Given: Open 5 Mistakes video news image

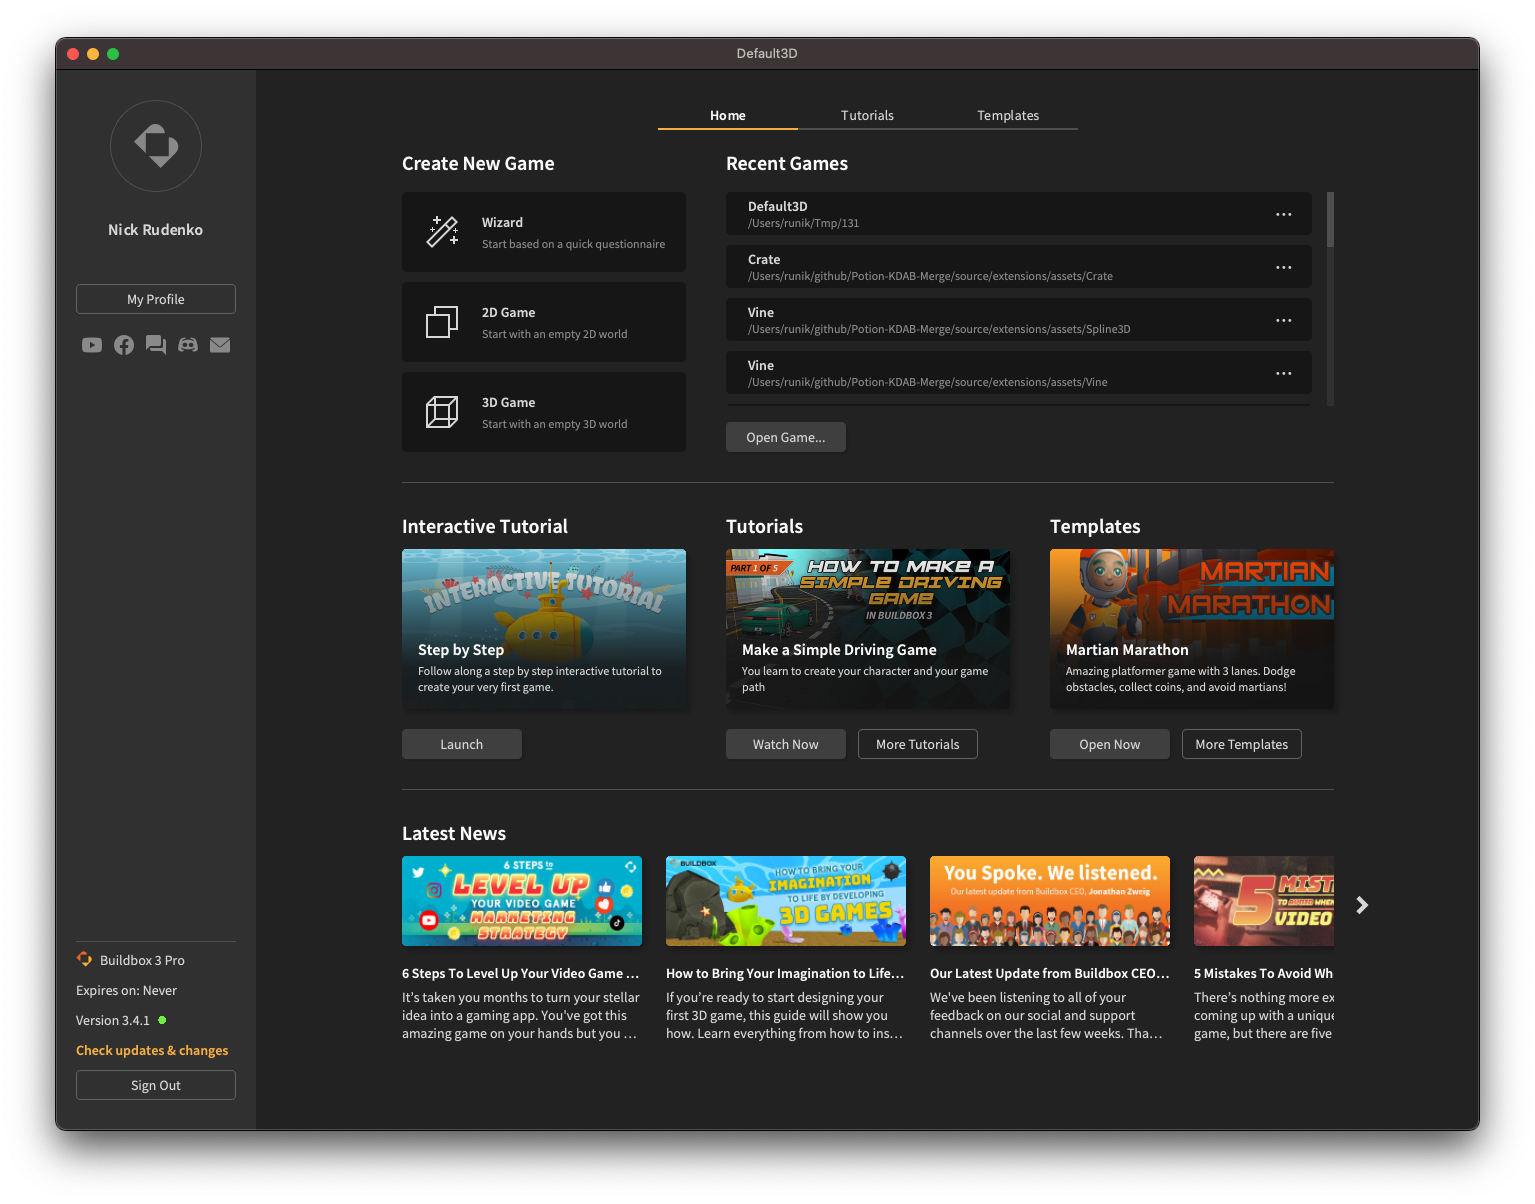Looking at the screenshot, I should (x=1264, y=901).
